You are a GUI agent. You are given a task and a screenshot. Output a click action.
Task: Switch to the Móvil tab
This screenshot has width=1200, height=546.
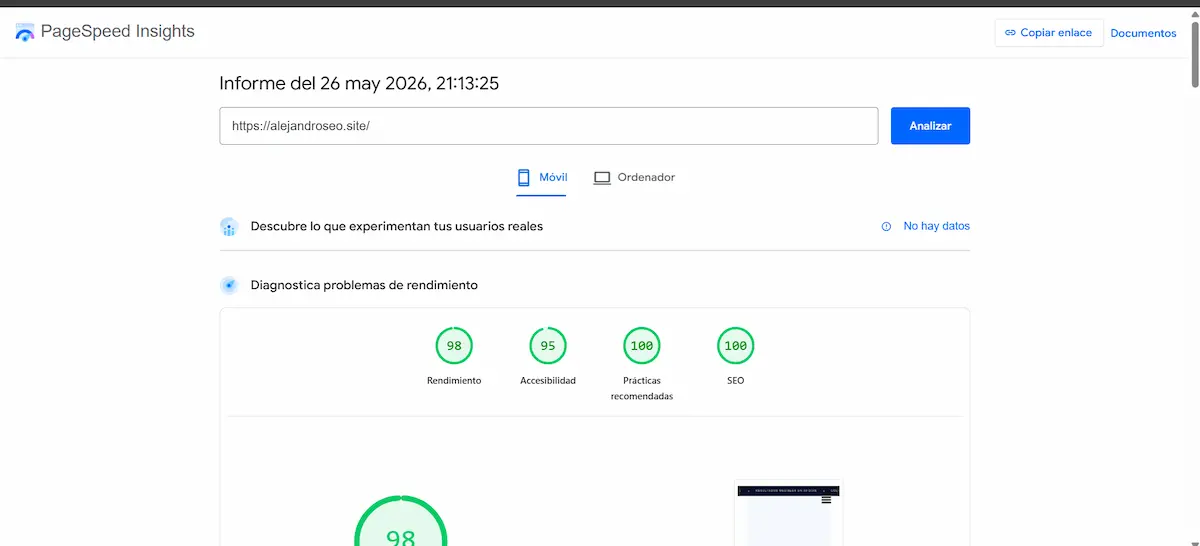coord(541,178)
